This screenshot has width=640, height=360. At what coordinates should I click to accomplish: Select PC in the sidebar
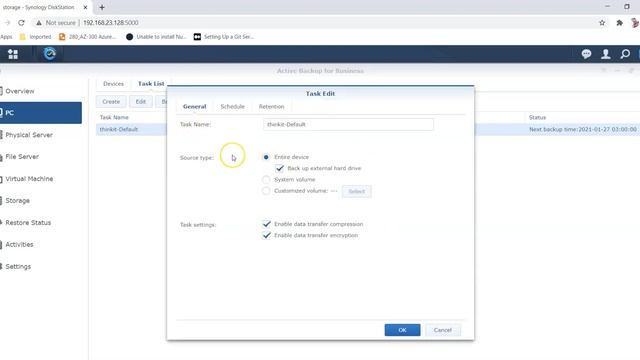(41, 113)
